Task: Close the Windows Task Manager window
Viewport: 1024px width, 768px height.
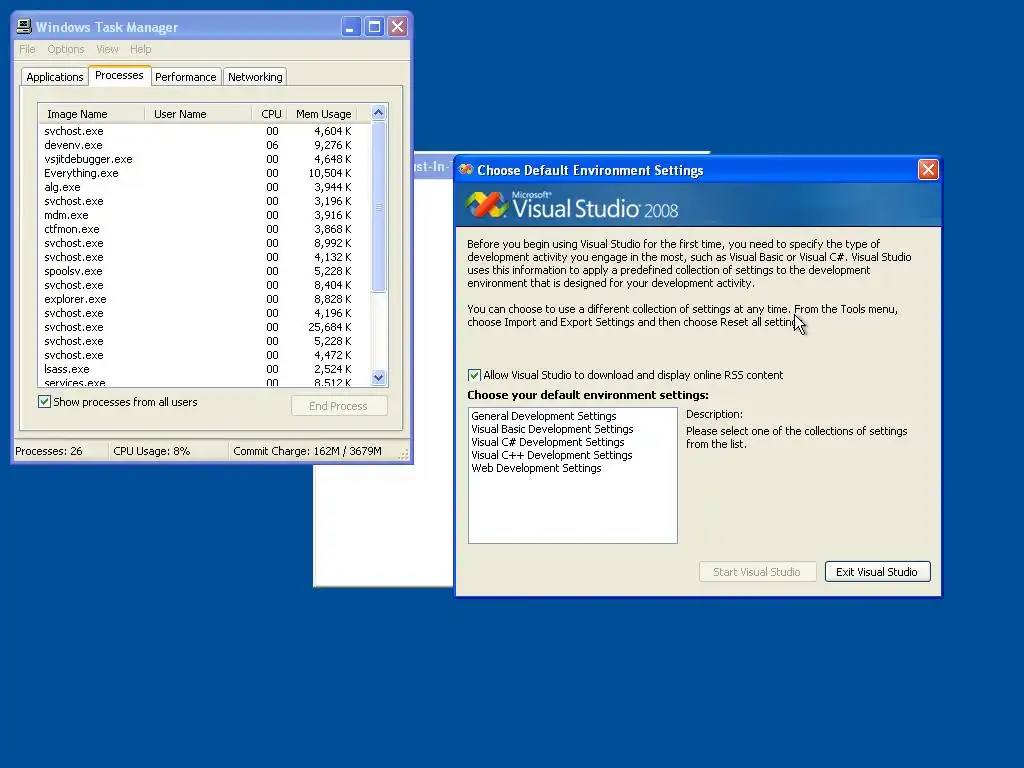Action: tap(397, 27)
